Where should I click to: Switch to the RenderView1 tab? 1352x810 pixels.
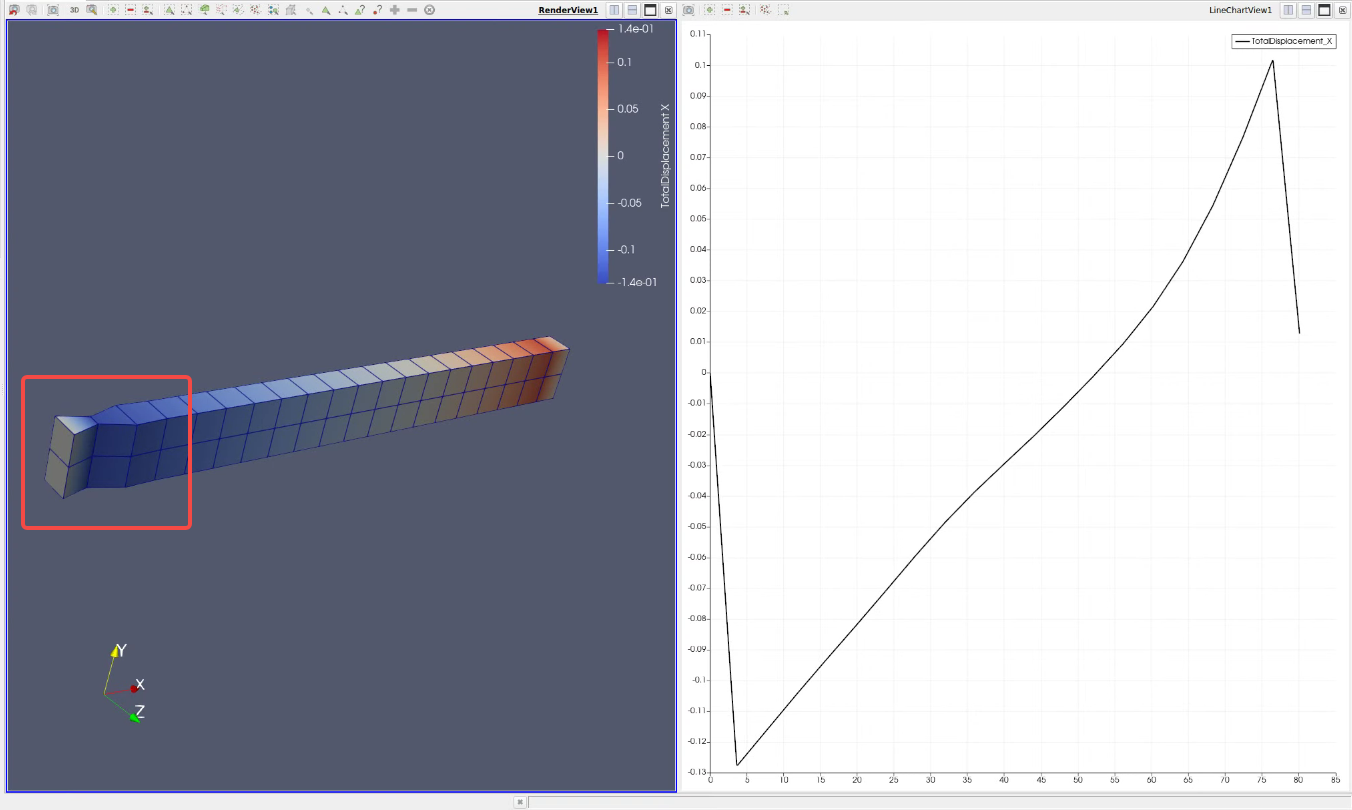point(570,9)
